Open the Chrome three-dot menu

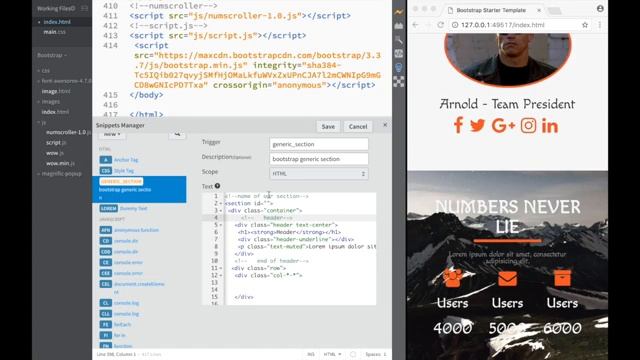click(600, 25)
